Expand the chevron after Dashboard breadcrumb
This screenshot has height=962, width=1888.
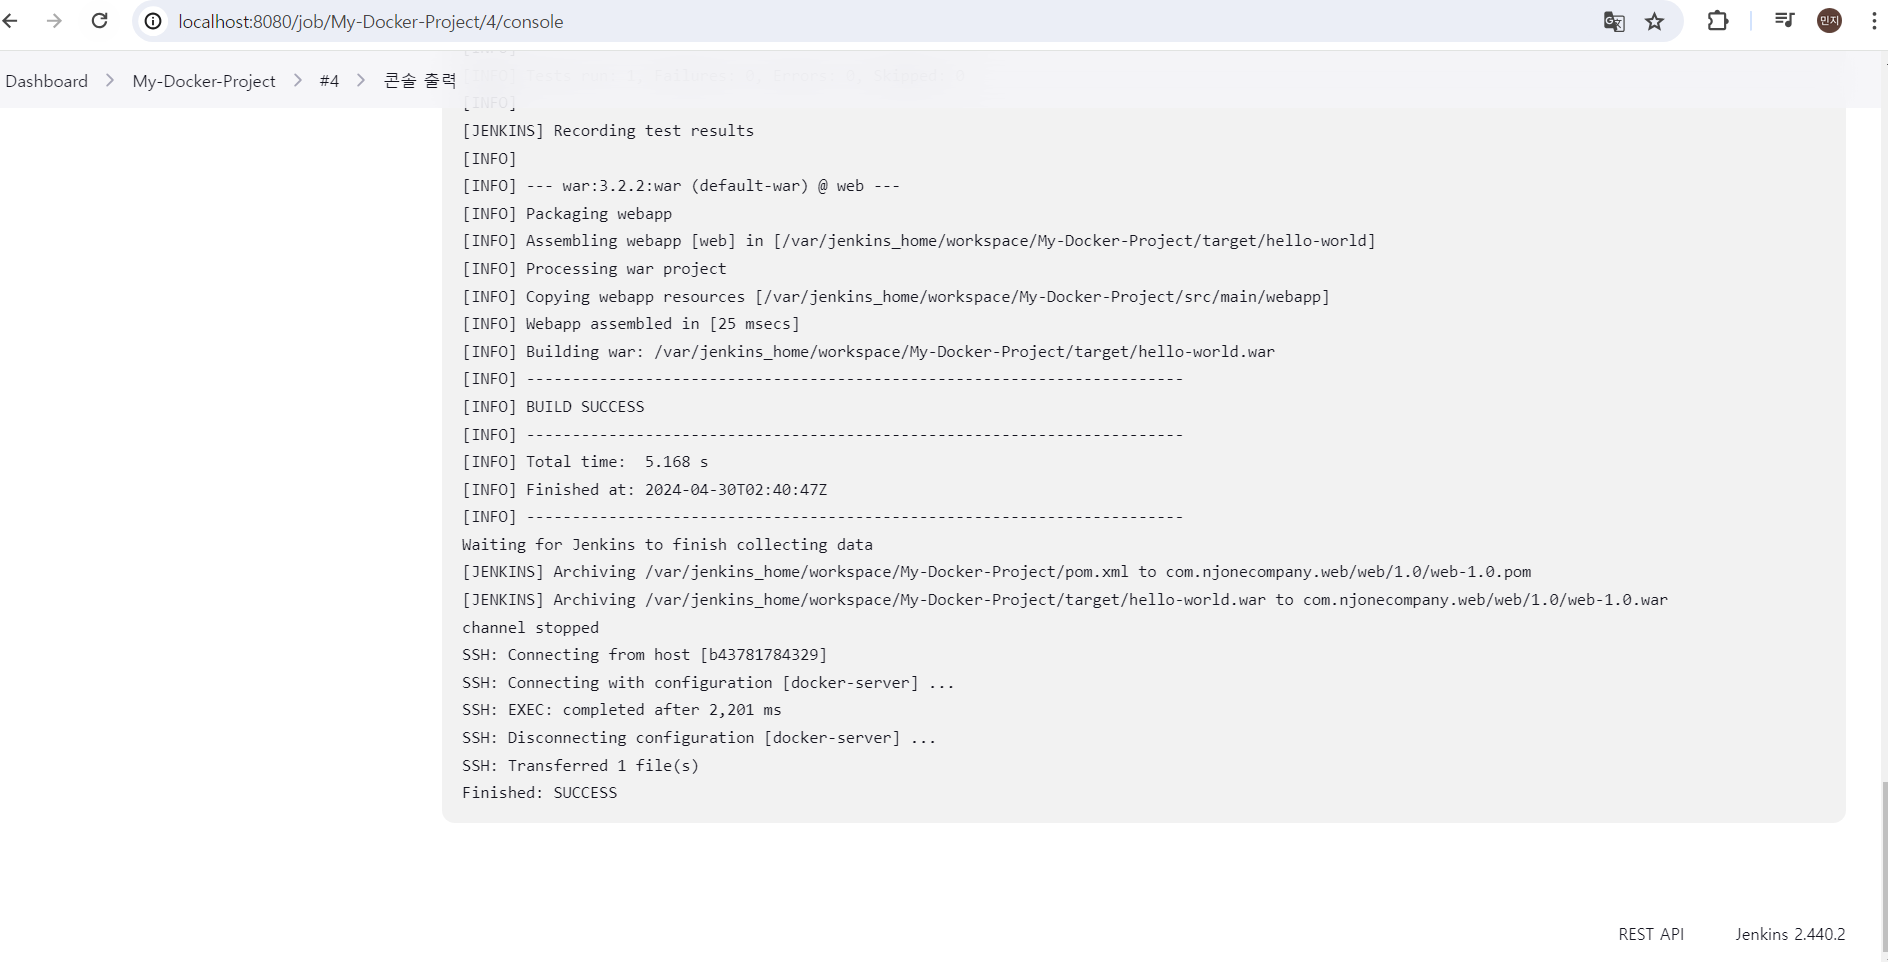tap(110, 81)
